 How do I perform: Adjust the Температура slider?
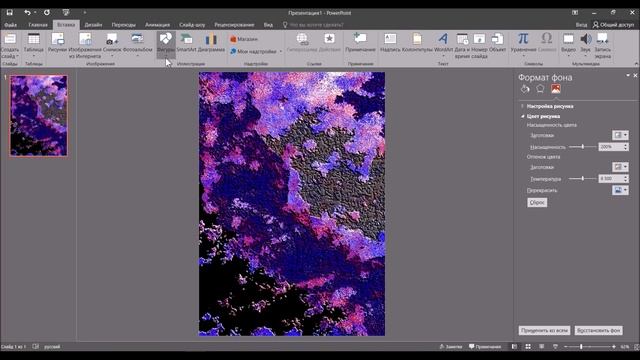click(x=582, y=178)
